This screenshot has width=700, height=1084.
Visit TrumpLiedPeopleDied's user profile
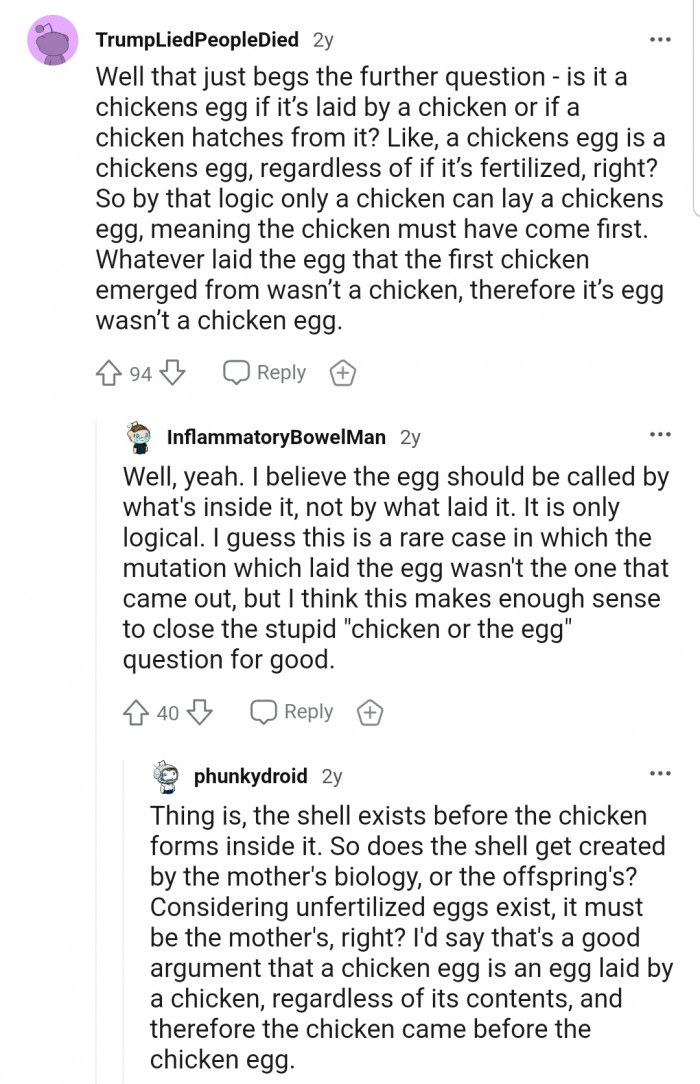[x=196, y=40]
